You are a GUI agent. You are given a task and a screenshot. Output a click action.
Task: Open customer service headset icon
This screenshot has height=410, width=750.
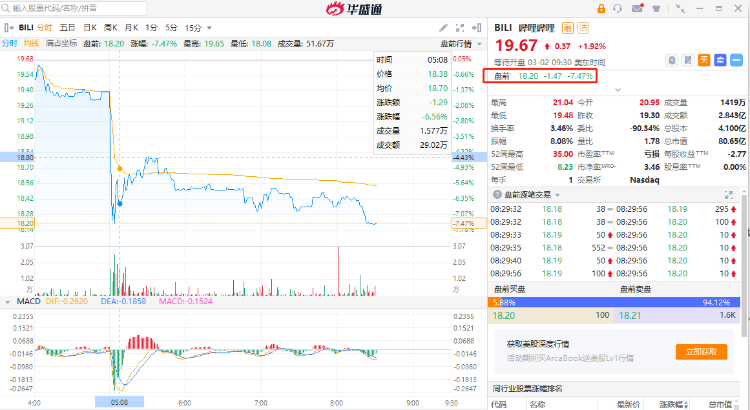(x=618, y=9)
